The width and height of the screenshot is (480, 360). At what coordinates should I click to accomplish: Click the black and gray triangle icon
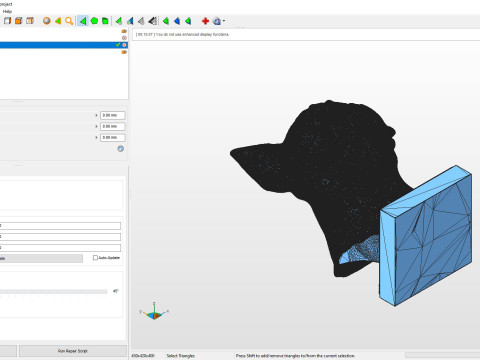click(152, 21)
